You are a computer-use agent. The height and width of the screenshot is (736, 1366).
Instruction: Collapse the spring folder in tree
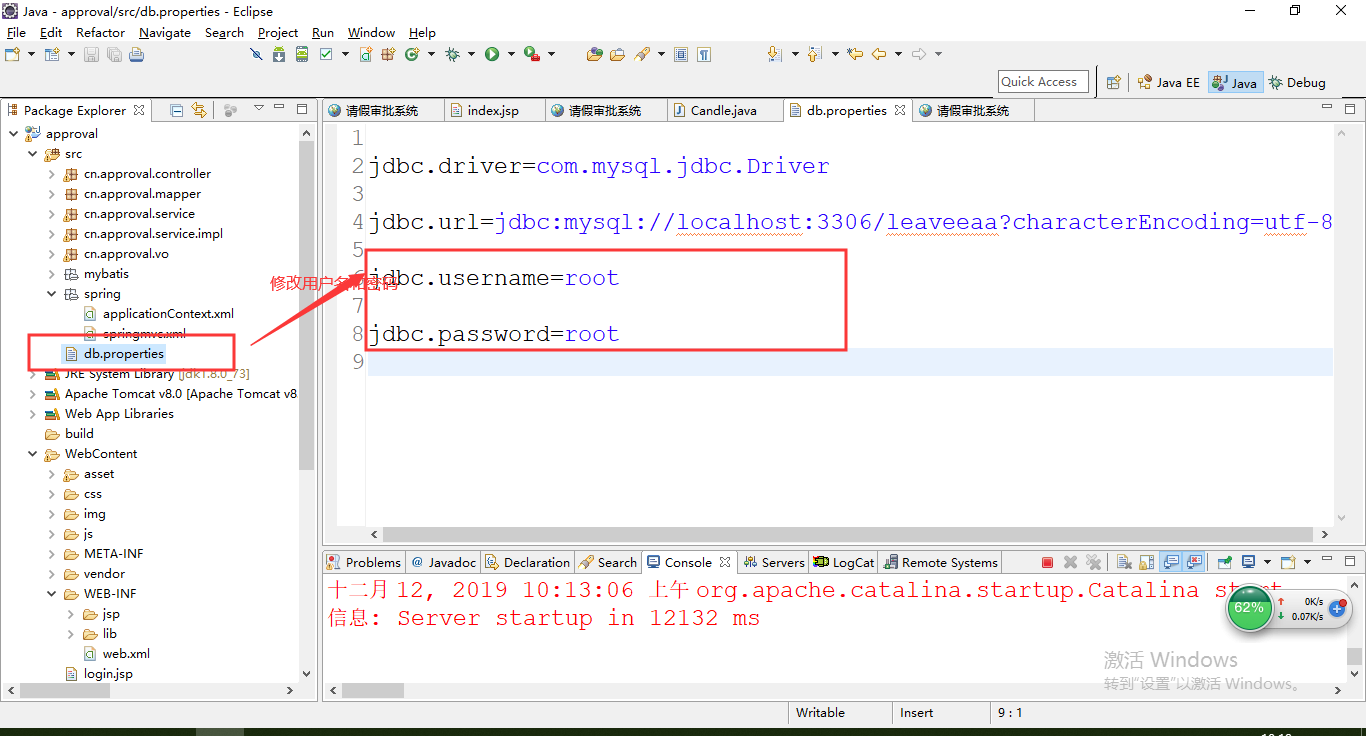click(x=52, y=294)
